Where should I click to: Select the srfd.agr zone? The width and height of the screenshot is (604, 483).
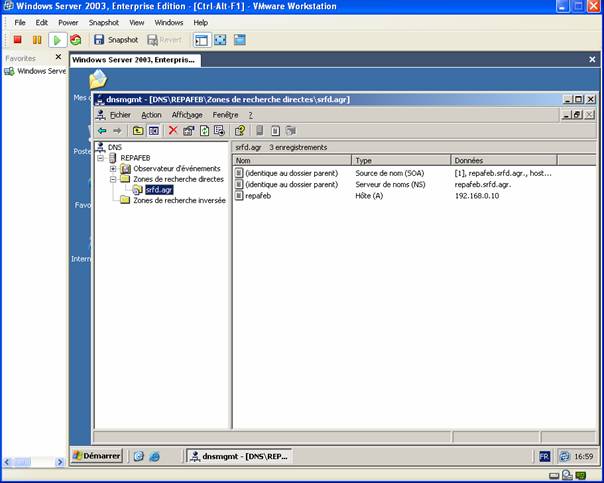pos(159,190)
